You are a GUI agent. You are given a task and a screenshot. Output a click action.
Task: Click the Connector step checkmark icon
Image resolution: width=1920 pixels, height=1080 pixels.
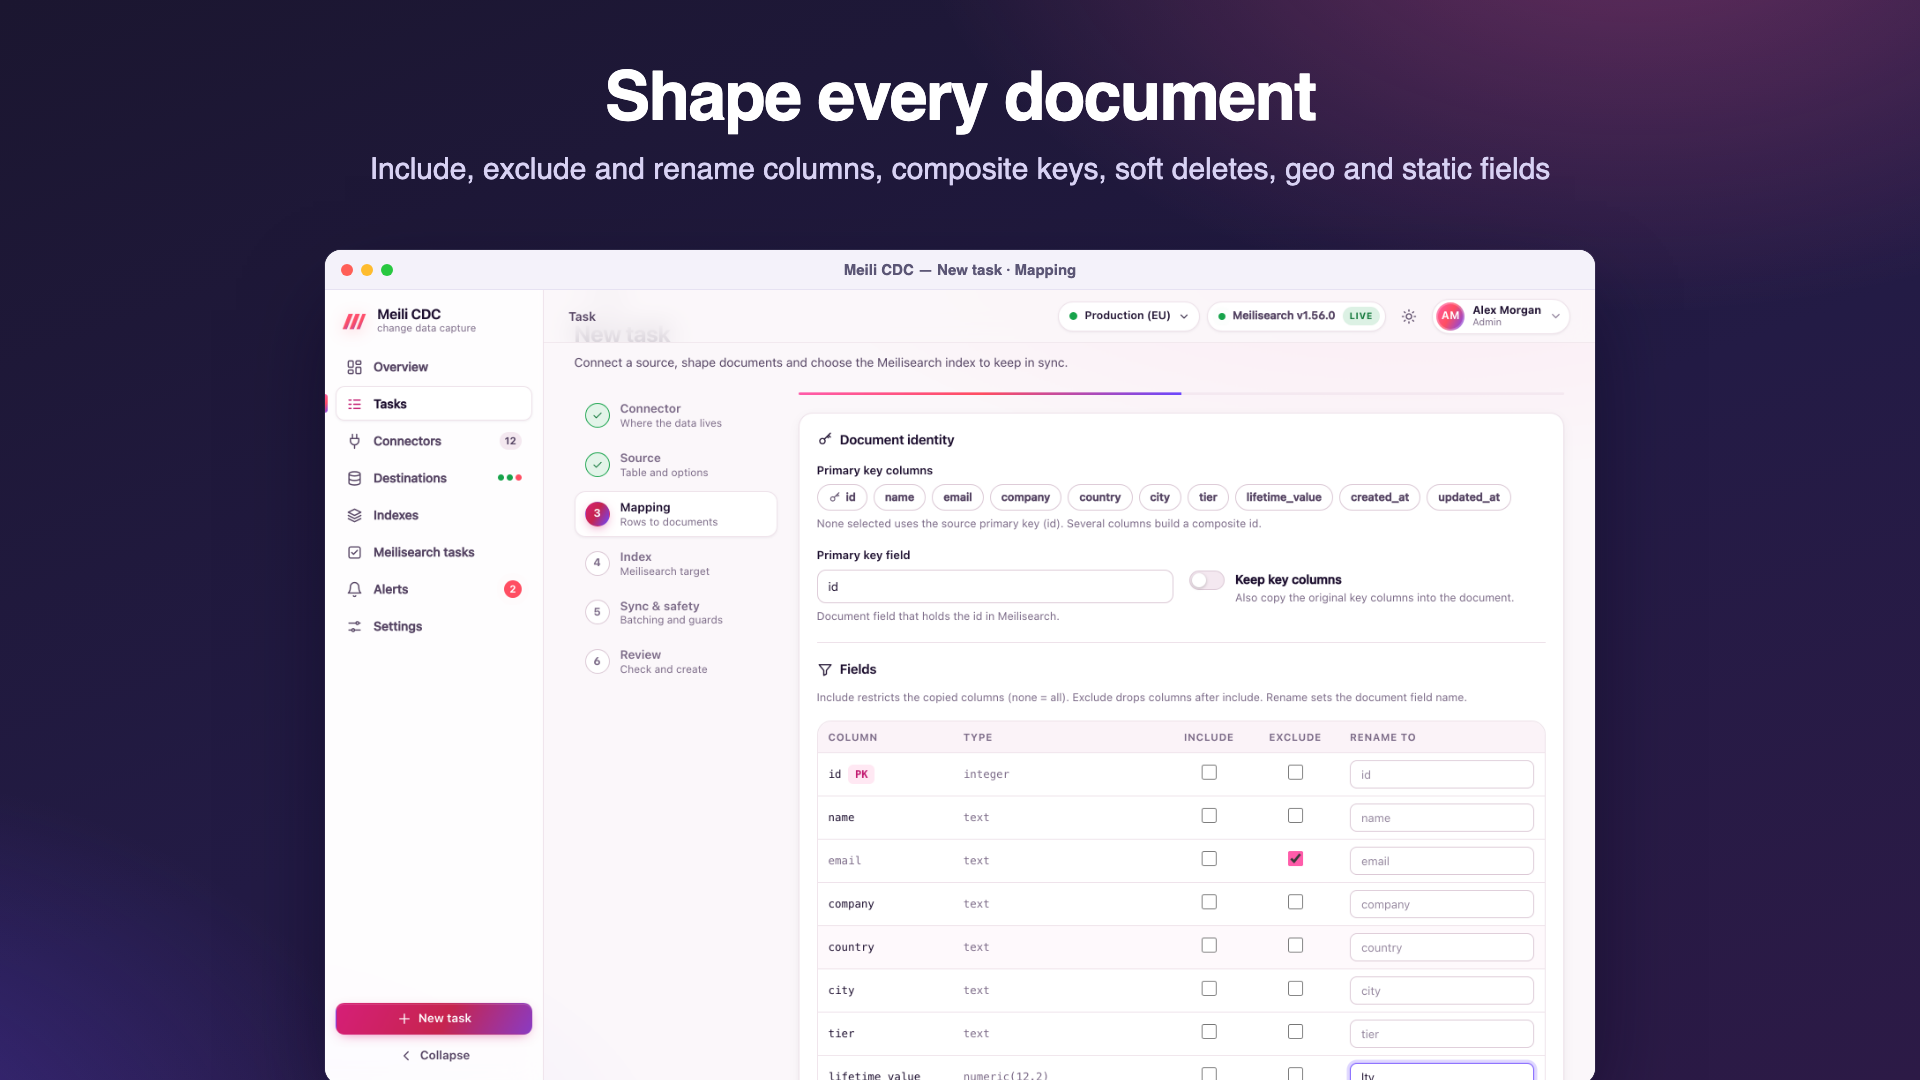click(x=597, y=415)
